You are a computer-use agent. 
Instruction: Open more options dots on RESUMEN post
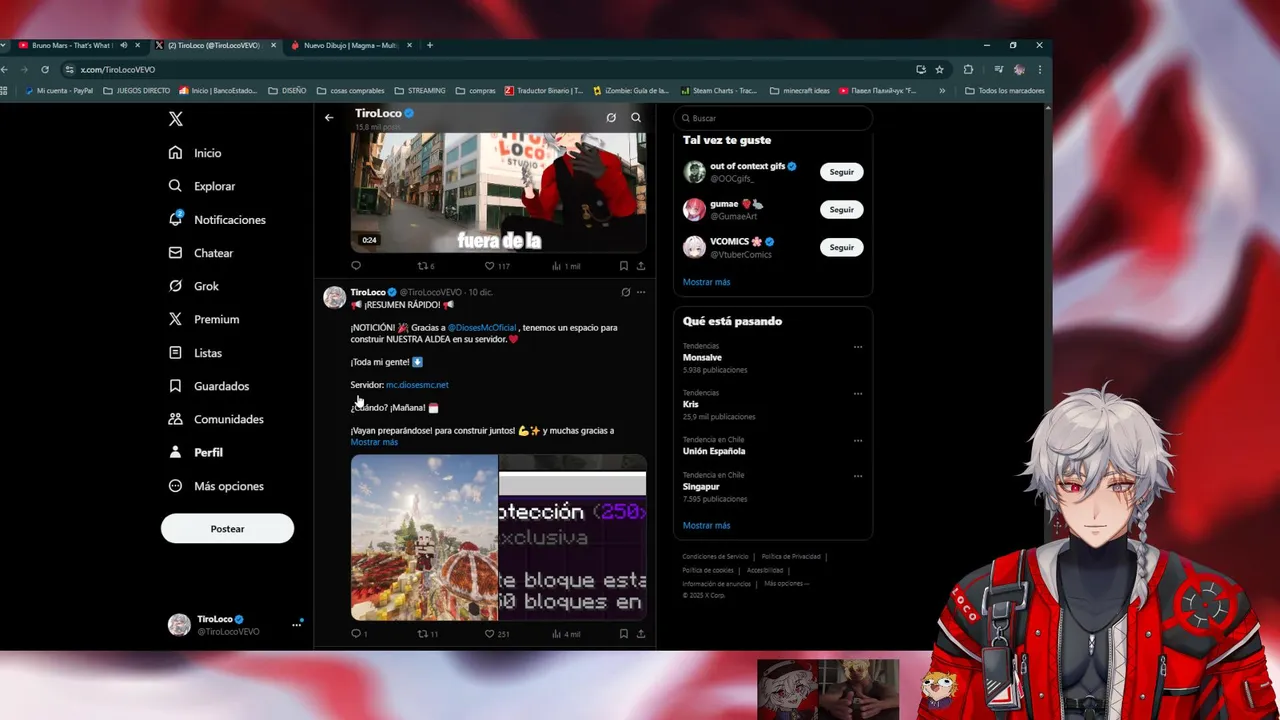click(641, 292)
